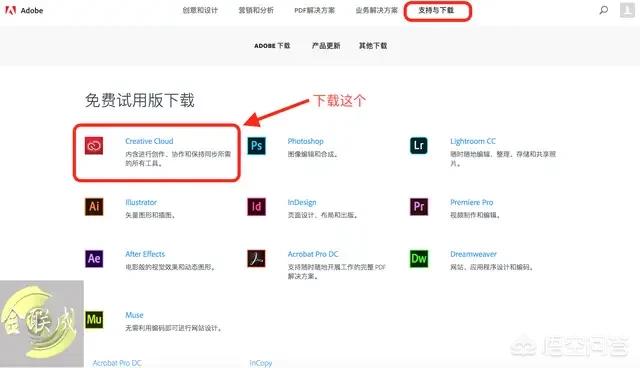Click the Dreamweaver Dw icon
The image size is (640, 368).
click(419, 259)
